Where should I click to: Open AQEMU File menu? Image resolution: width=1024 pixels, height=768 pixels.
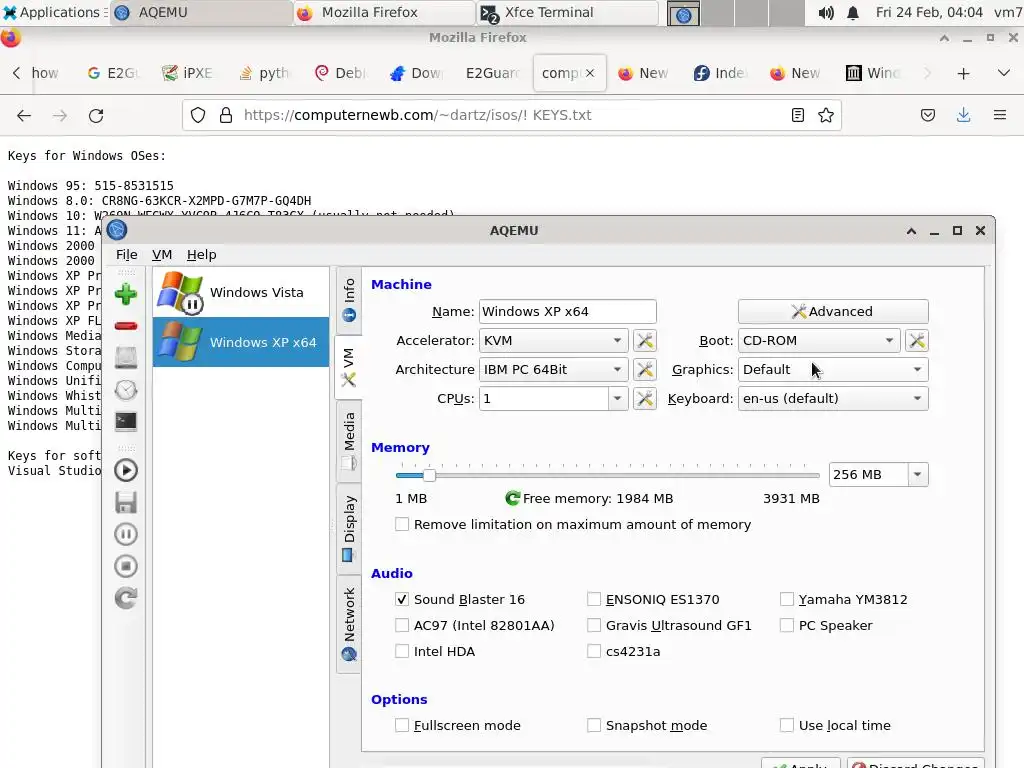[x=127, y=255]
